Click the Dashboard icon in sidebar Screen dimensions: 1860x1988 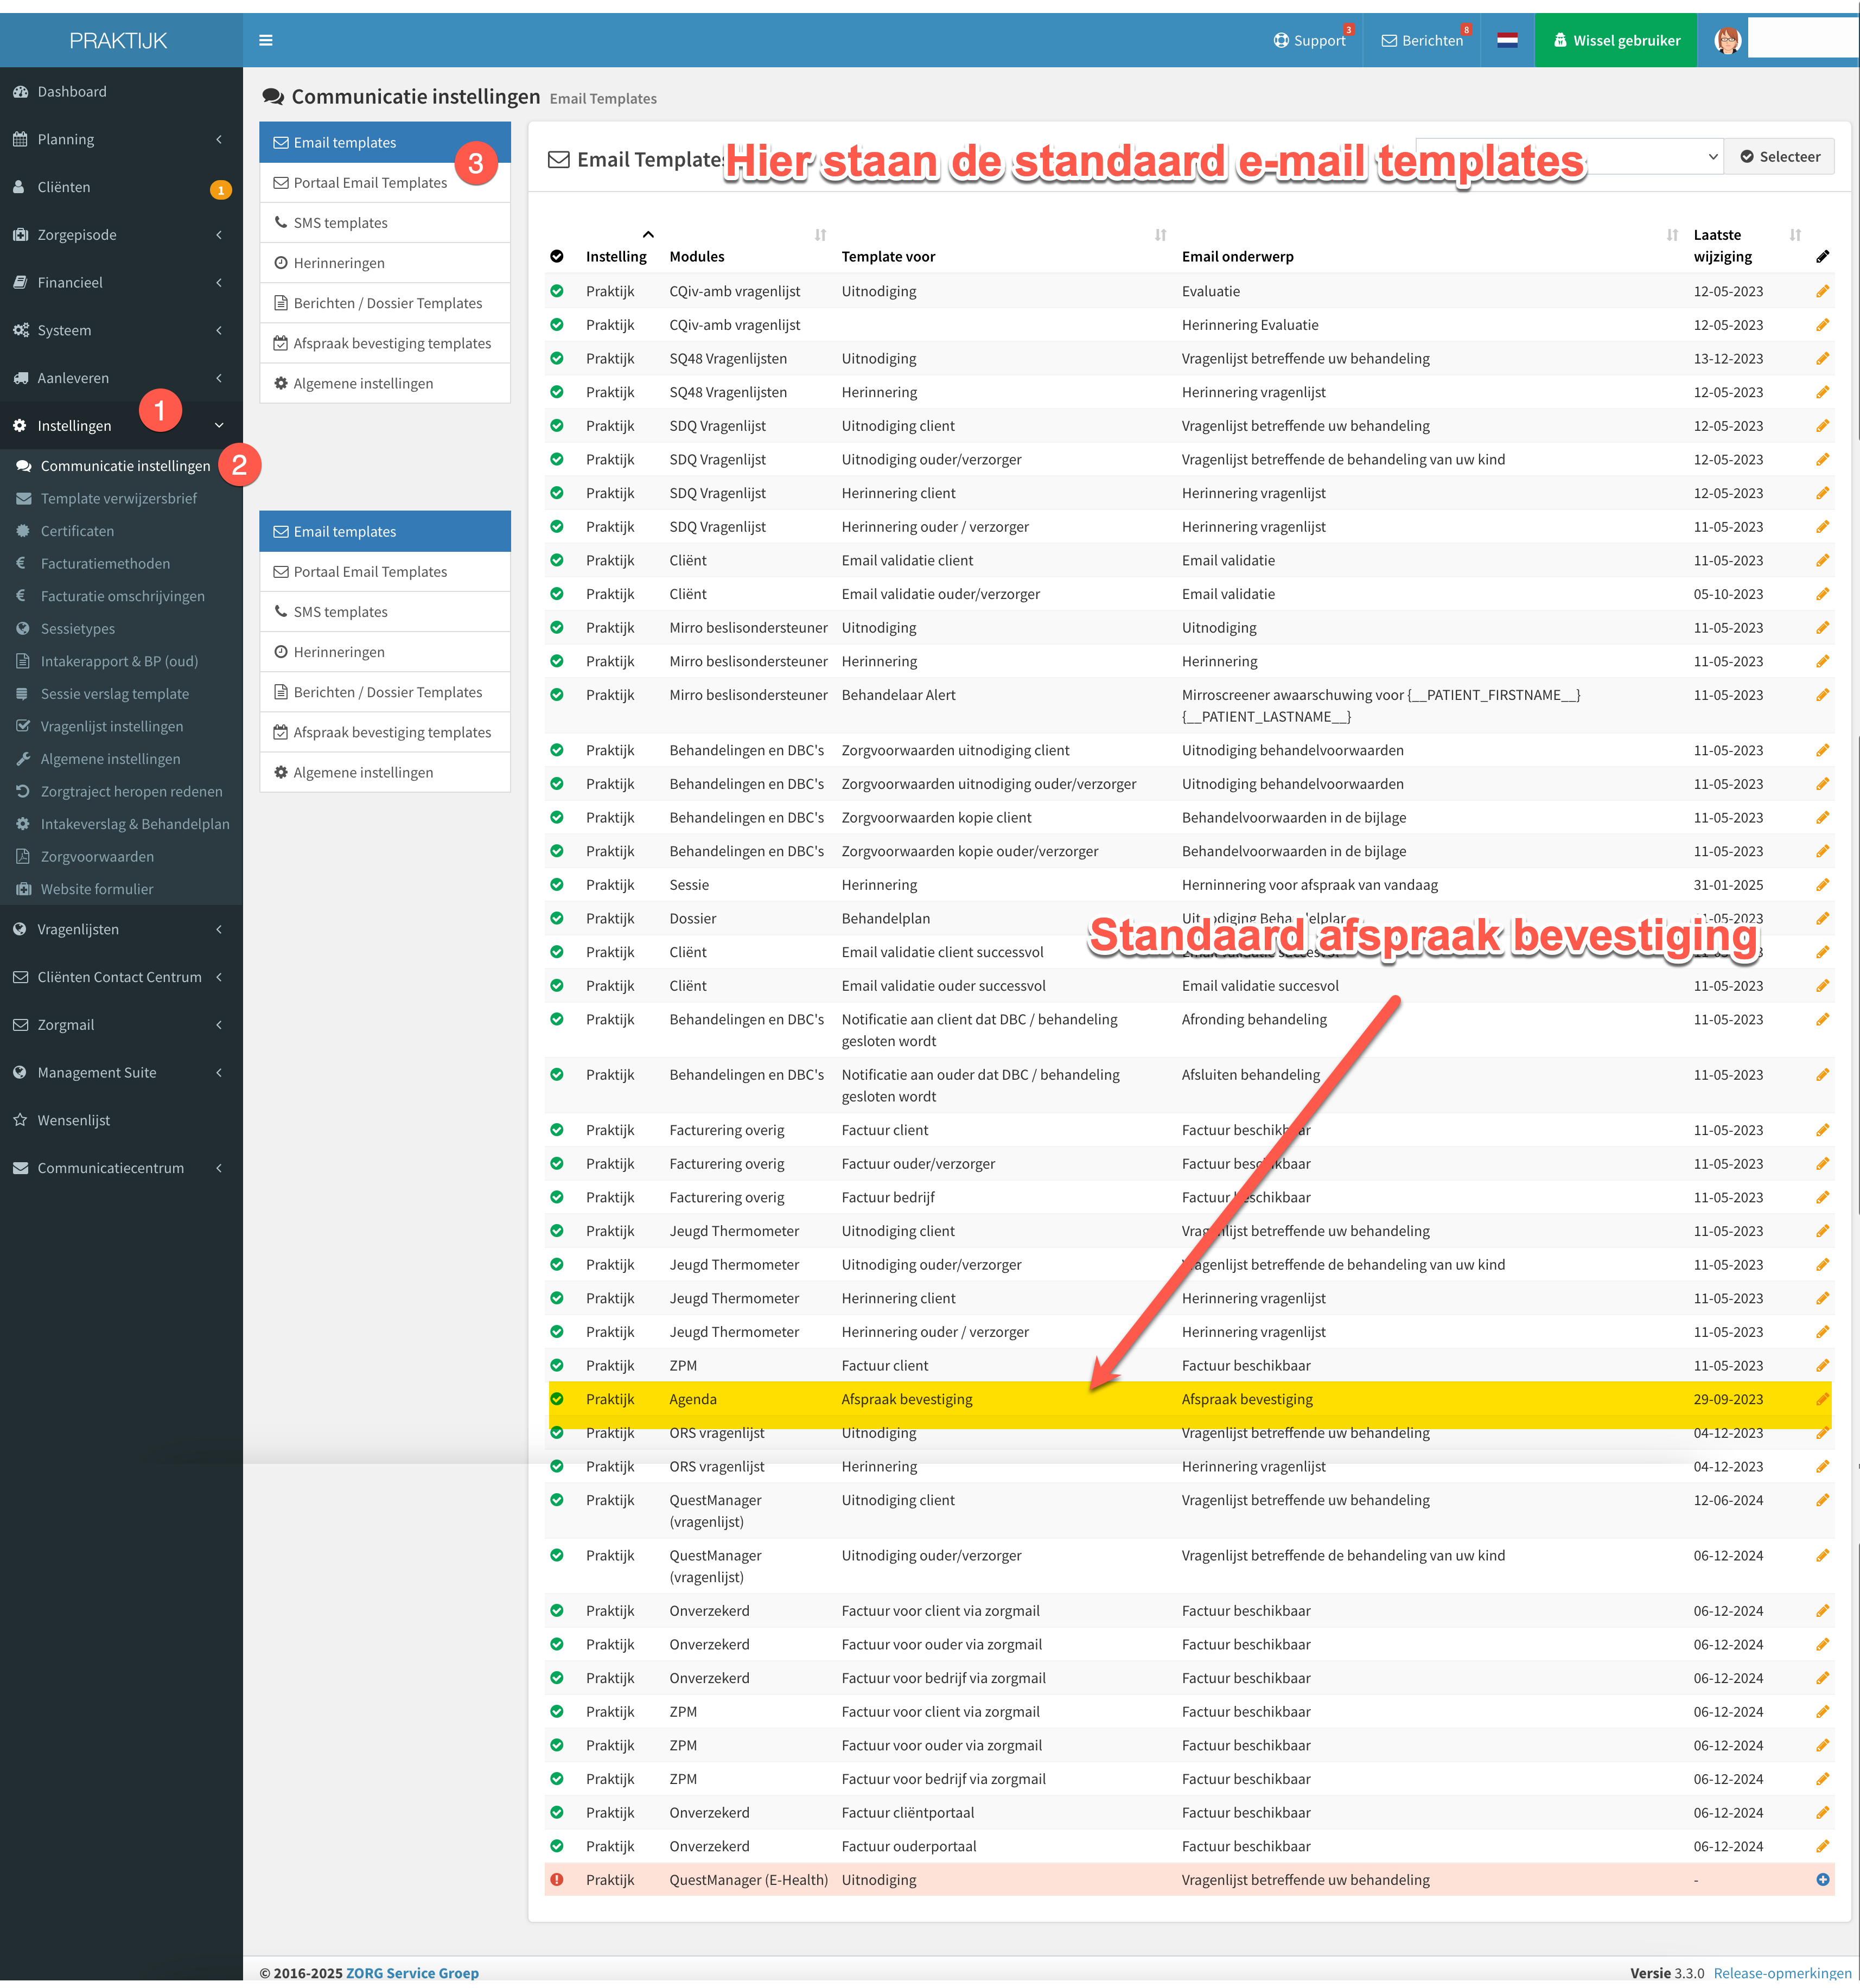coord(20,92)
